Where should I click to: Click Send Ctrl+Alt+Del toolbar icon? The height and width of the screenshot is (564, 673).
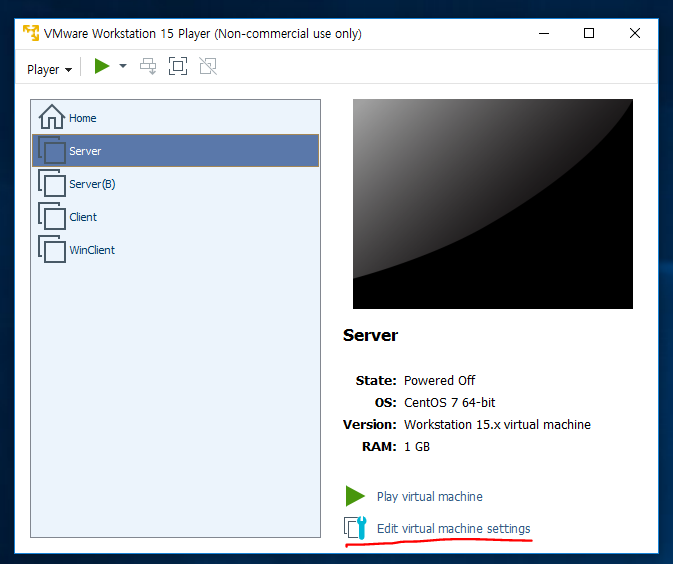tap(148, 66)
